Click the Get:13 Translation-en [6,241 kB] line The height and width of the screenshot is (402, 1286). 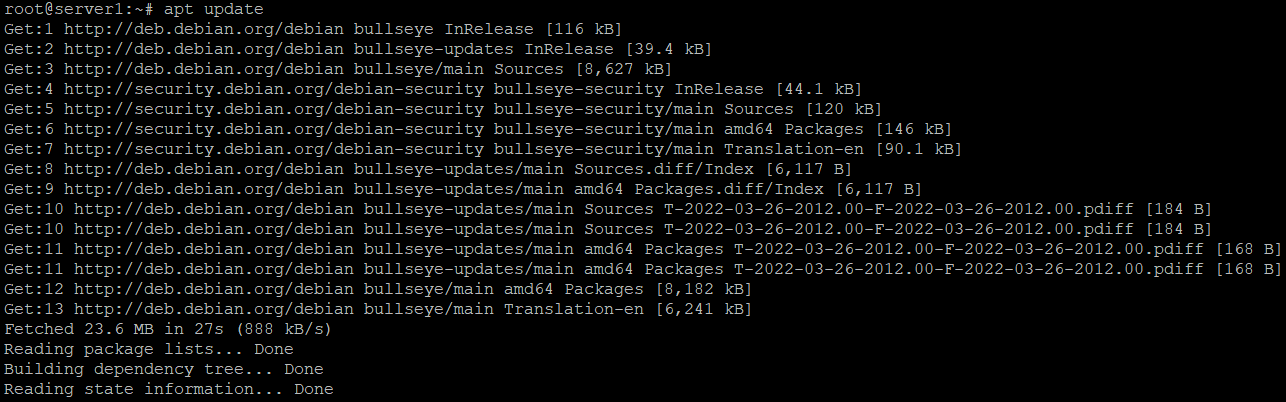click(x=378, y=309)
